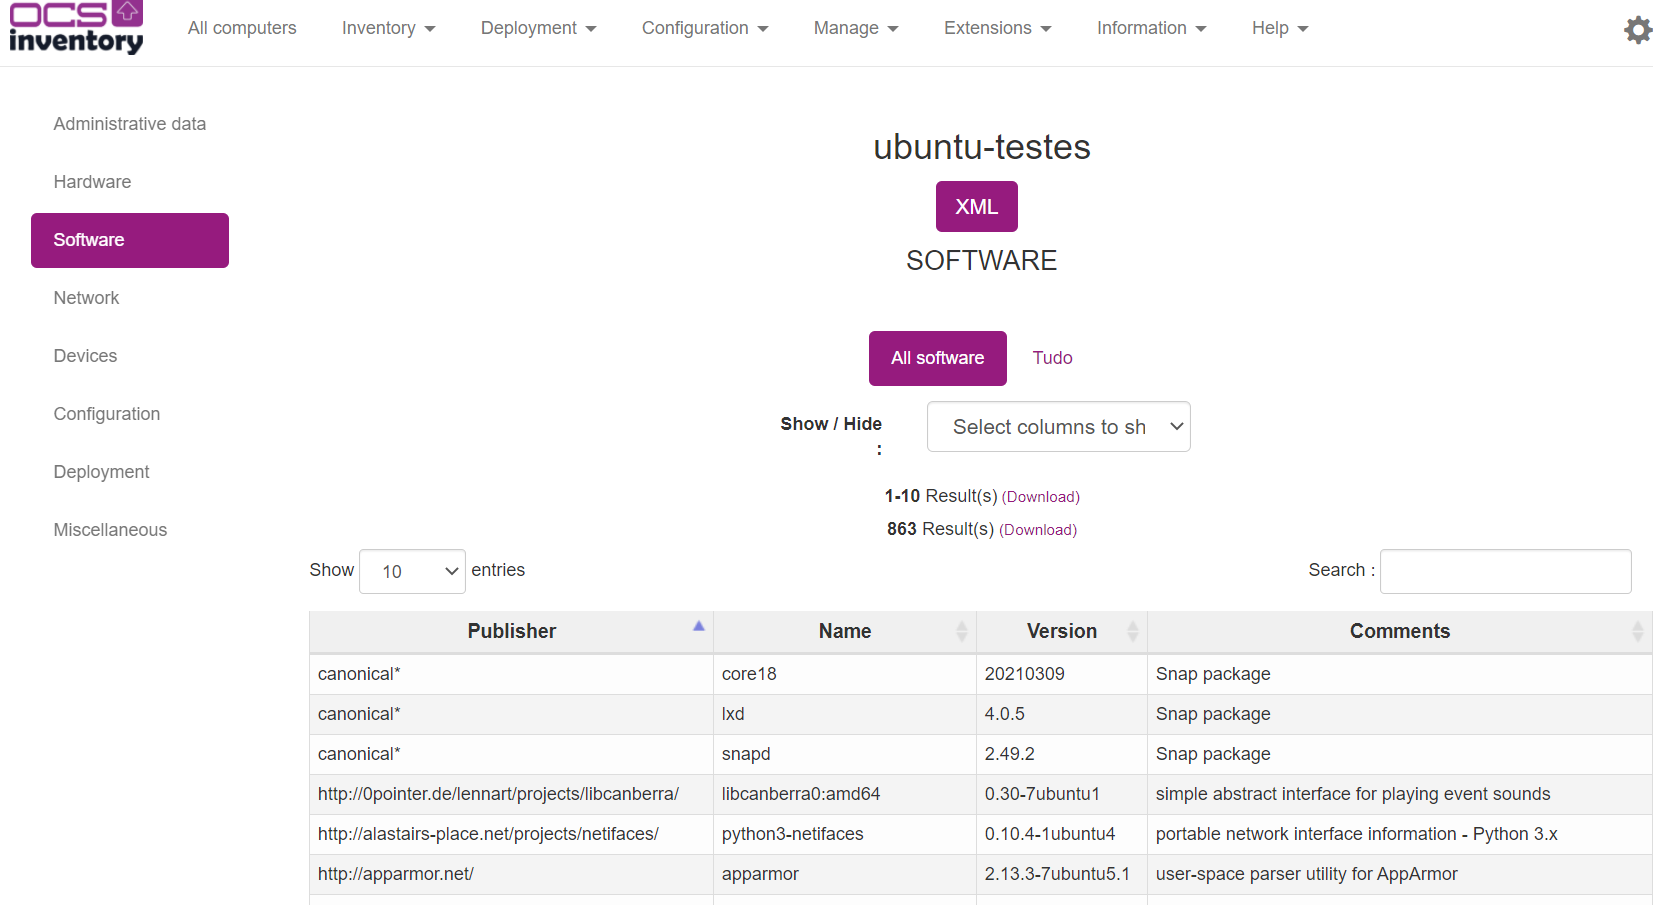Sort the table by Comments column
The height and width of the screenshot is (905, 1653).
pyautogui.click(x=1400, y=631)
